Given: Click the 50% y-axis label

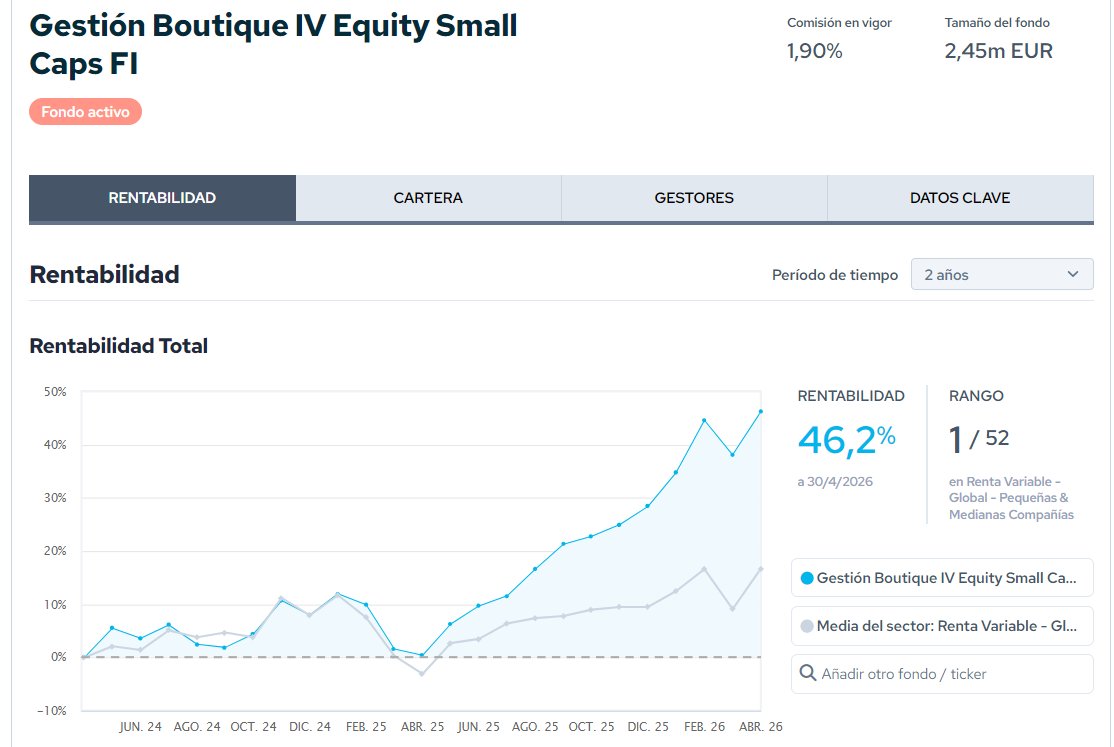Looking at the screenshot, I should pos(55,392).
